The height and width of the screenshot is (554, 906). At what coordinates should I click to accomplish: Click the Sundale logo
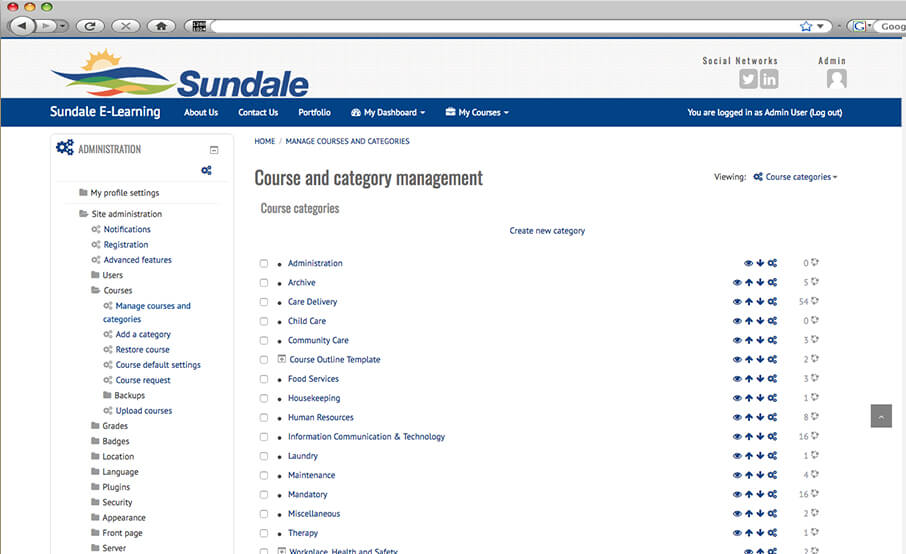(x=180, y=75)
